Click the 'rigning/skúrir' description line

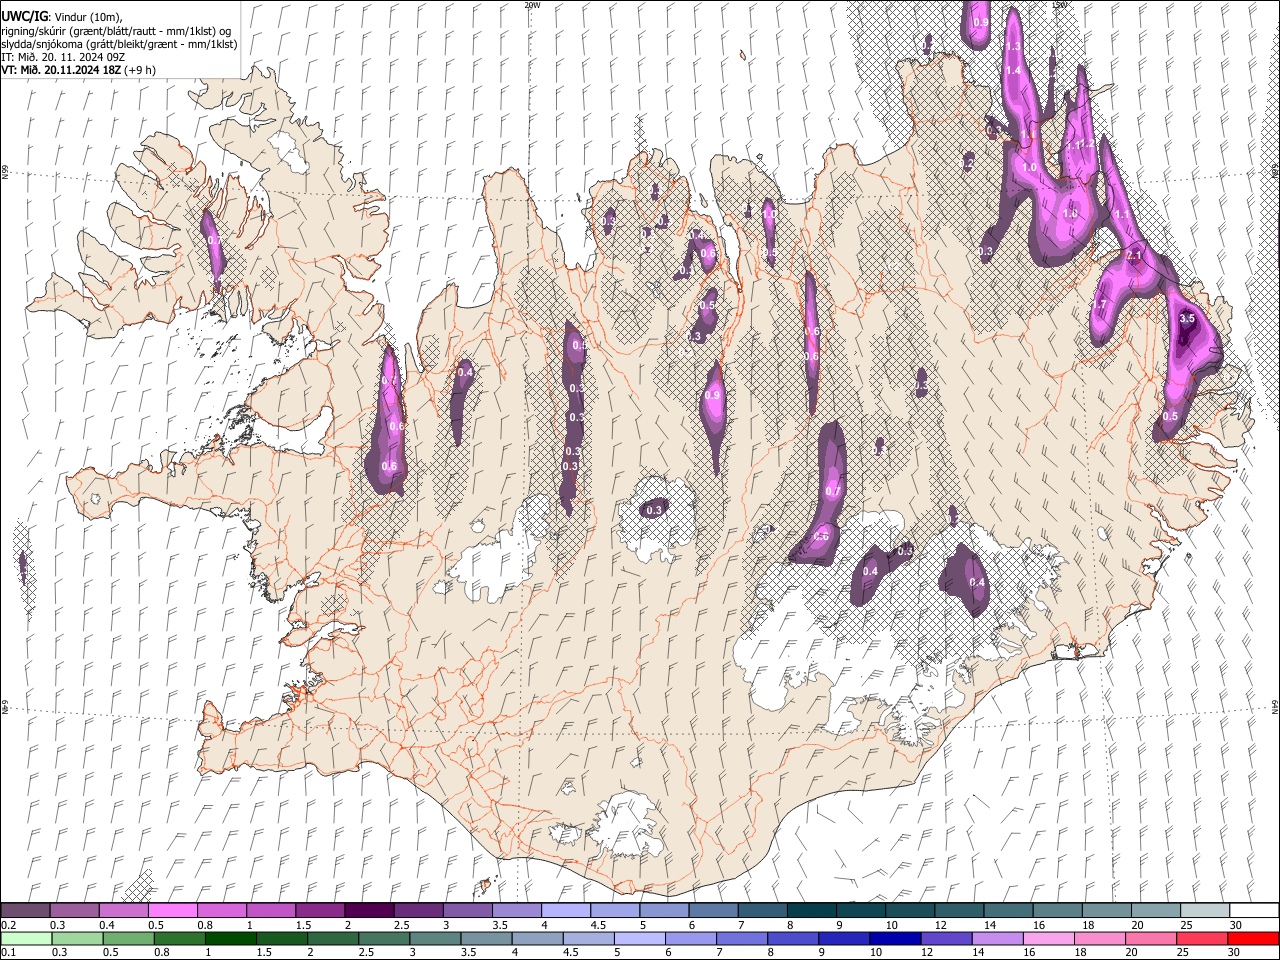117,30
